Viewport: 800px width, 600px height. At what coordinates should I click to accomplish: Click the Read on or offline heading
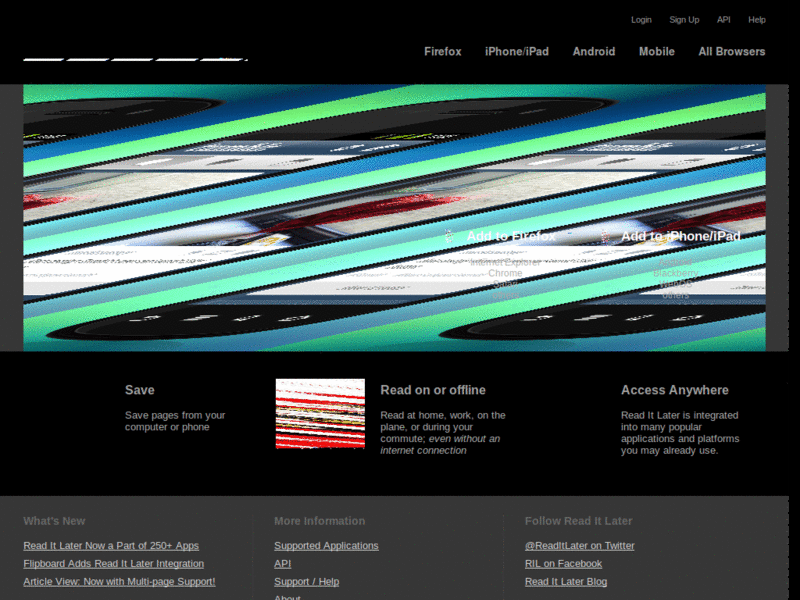pyautogui.click(x=433, y=390)
